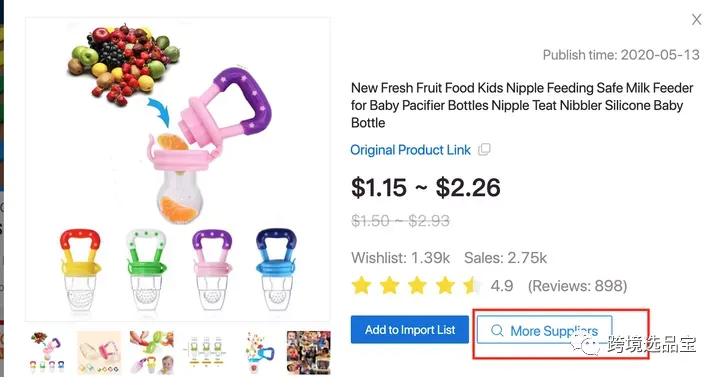Click the More Suppliers button
The image size is (720, 377).
(x=545, y=330)
